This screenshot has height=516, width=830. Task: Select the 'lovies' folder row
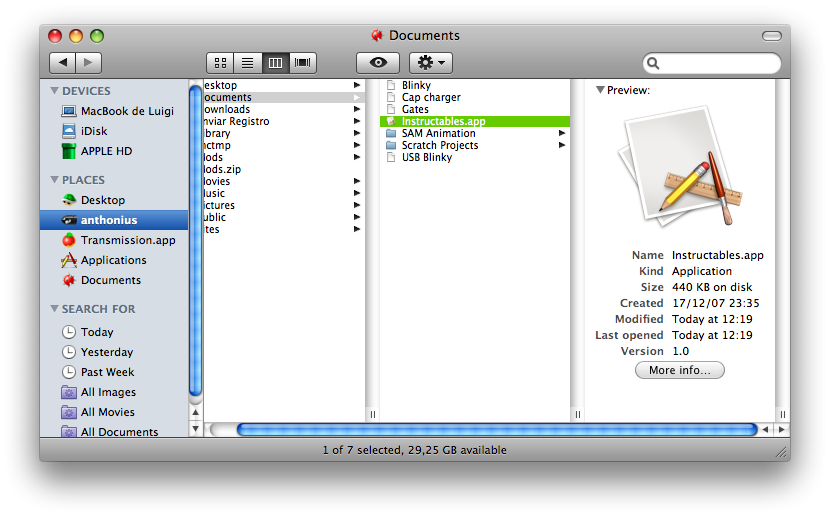coord(284,181)
